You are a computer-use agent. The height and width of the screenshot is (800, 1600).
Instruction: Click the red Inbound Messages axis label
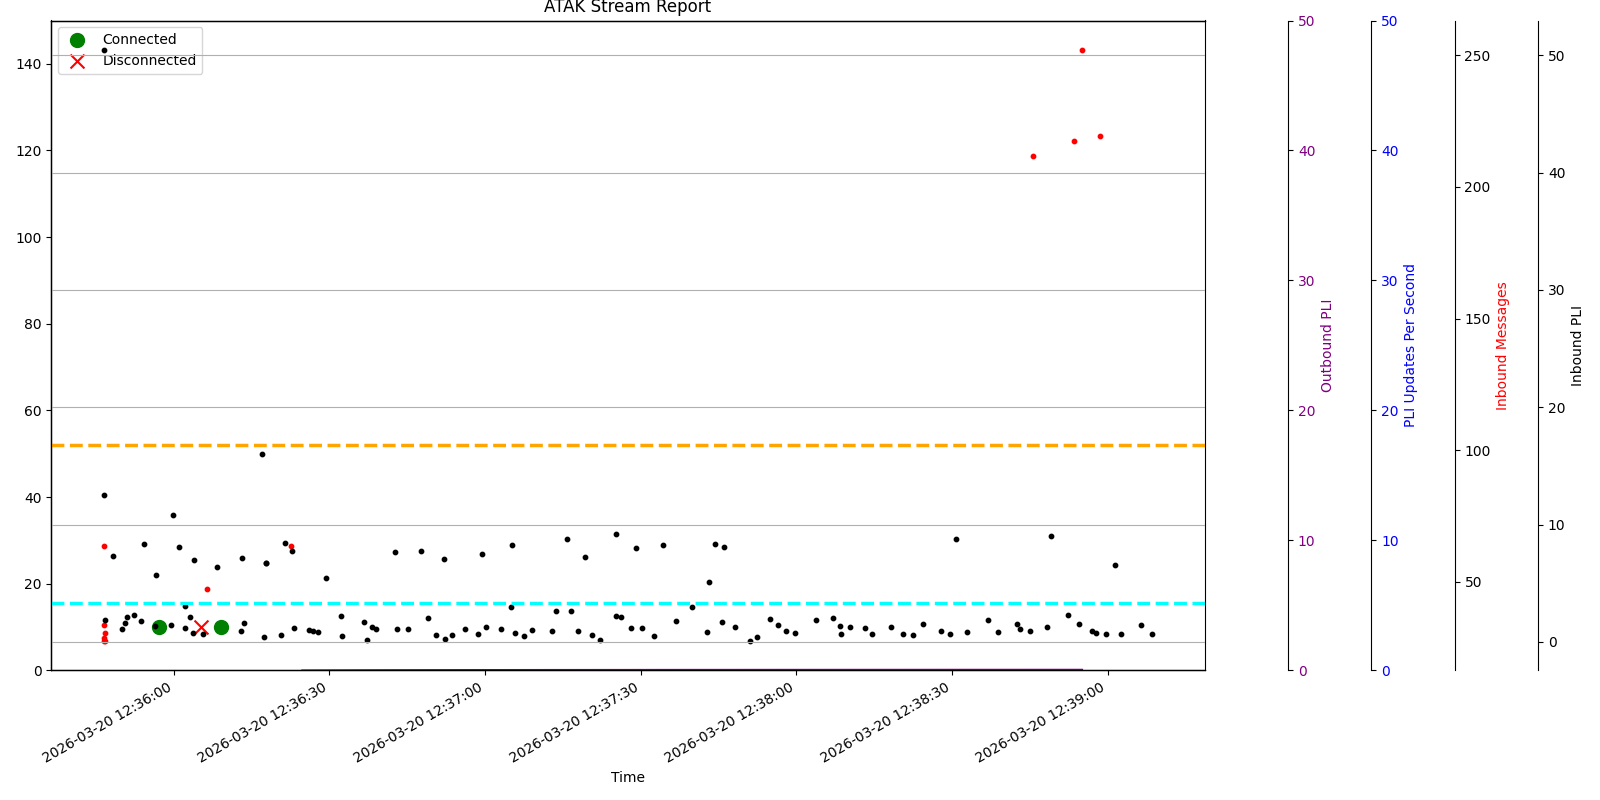(x=1501, y=345)
